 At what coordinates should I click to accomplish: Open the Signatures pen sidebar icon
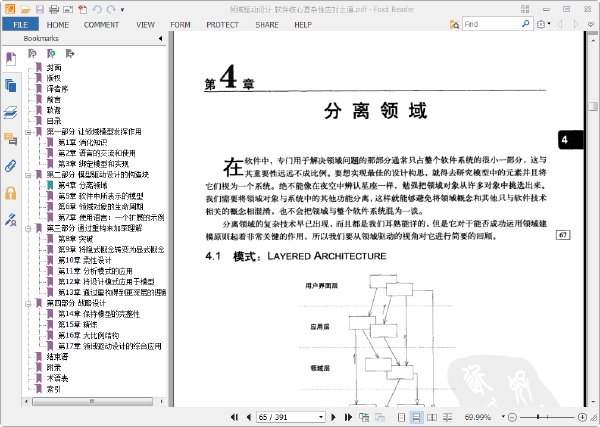(x=11, y=220)
